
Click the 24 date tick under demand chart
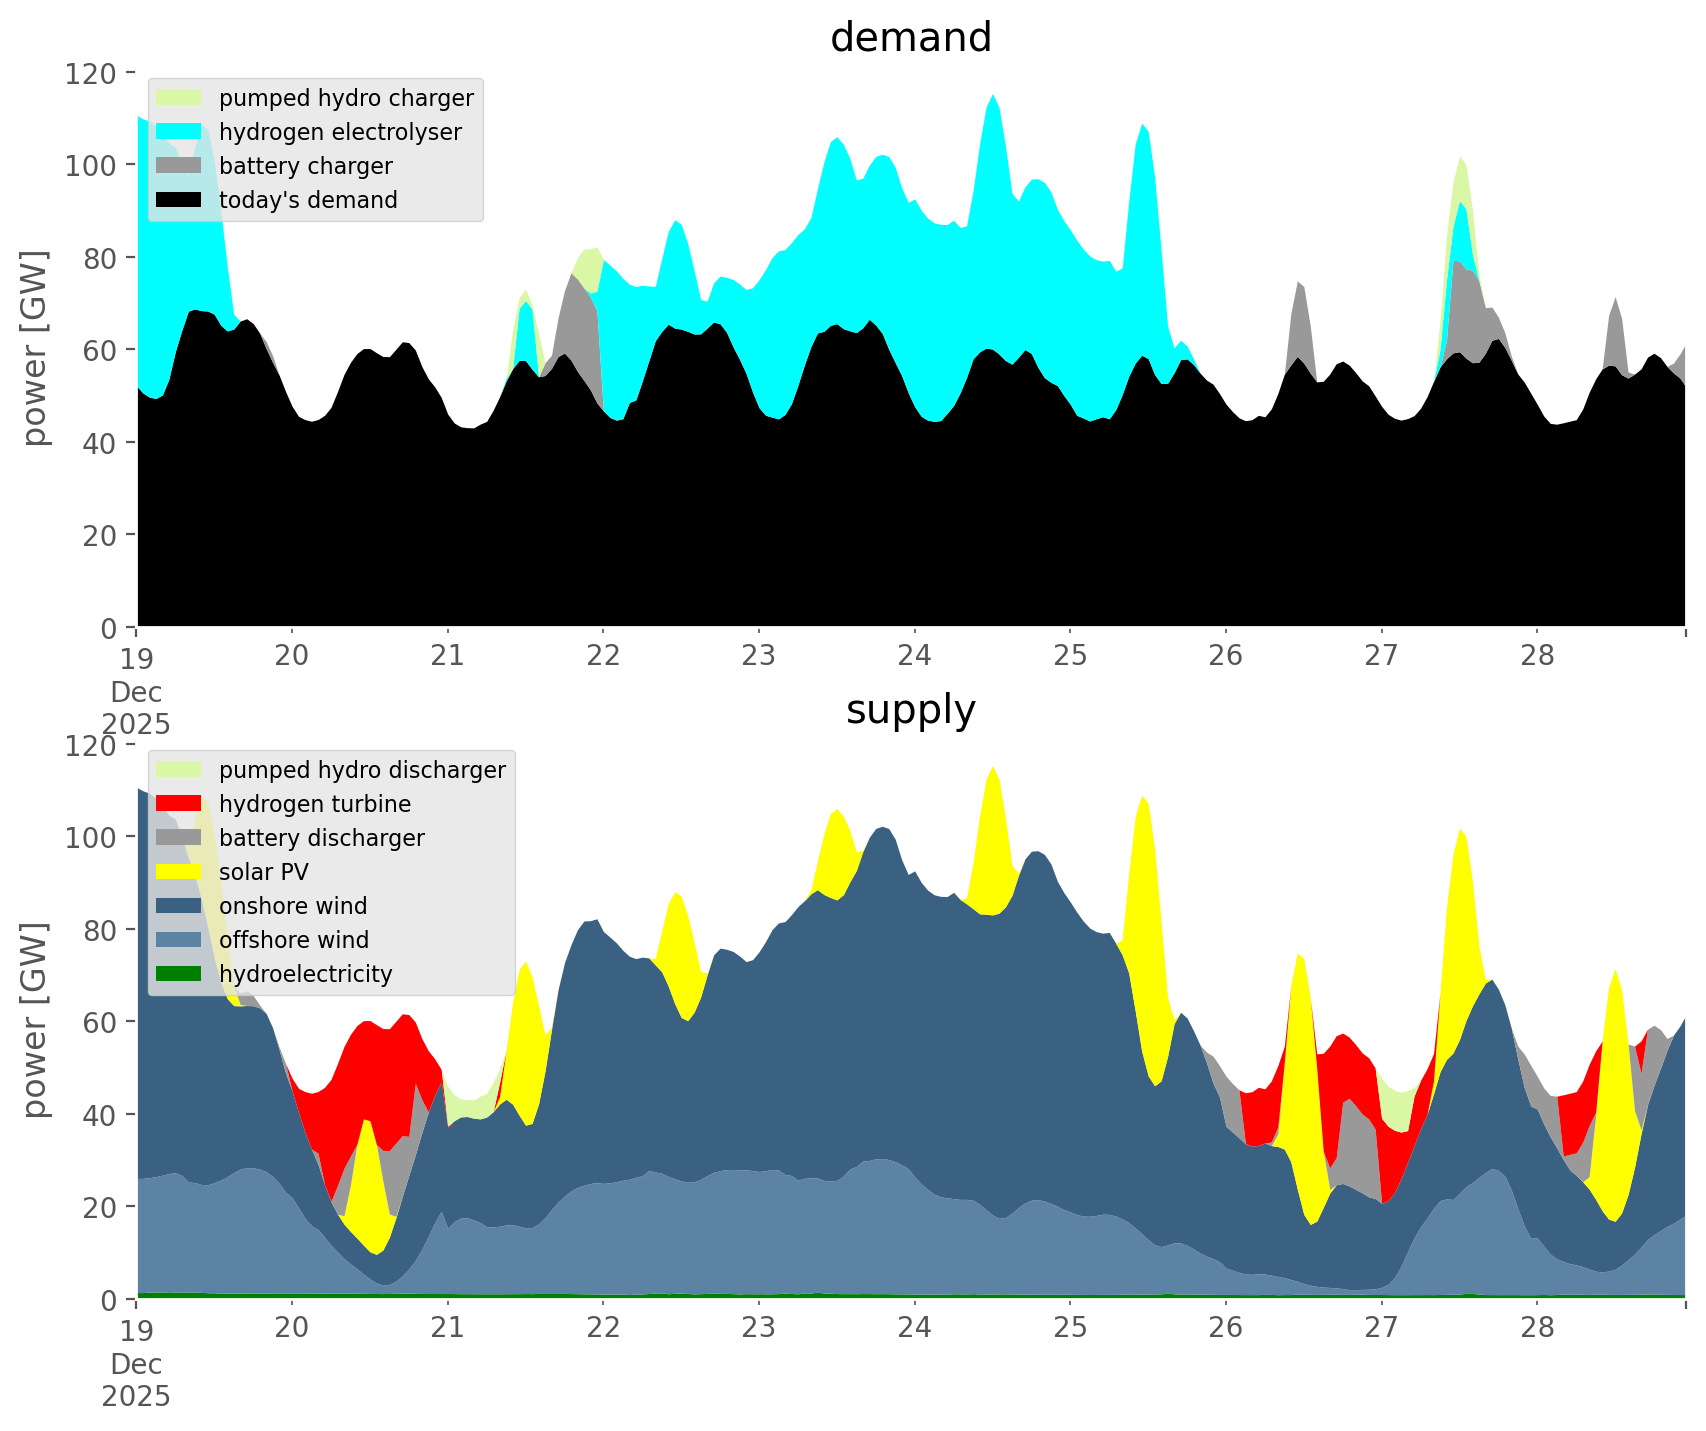pos(914,656)
